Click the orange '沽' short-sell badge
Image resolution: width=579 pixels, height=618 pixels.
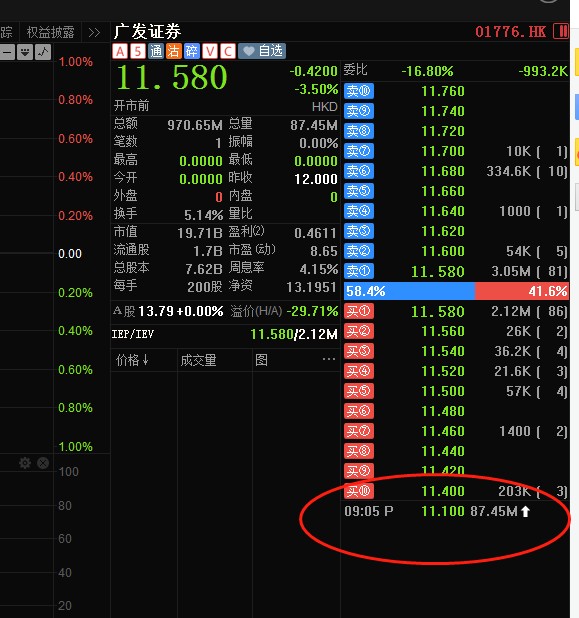(174, 51)
